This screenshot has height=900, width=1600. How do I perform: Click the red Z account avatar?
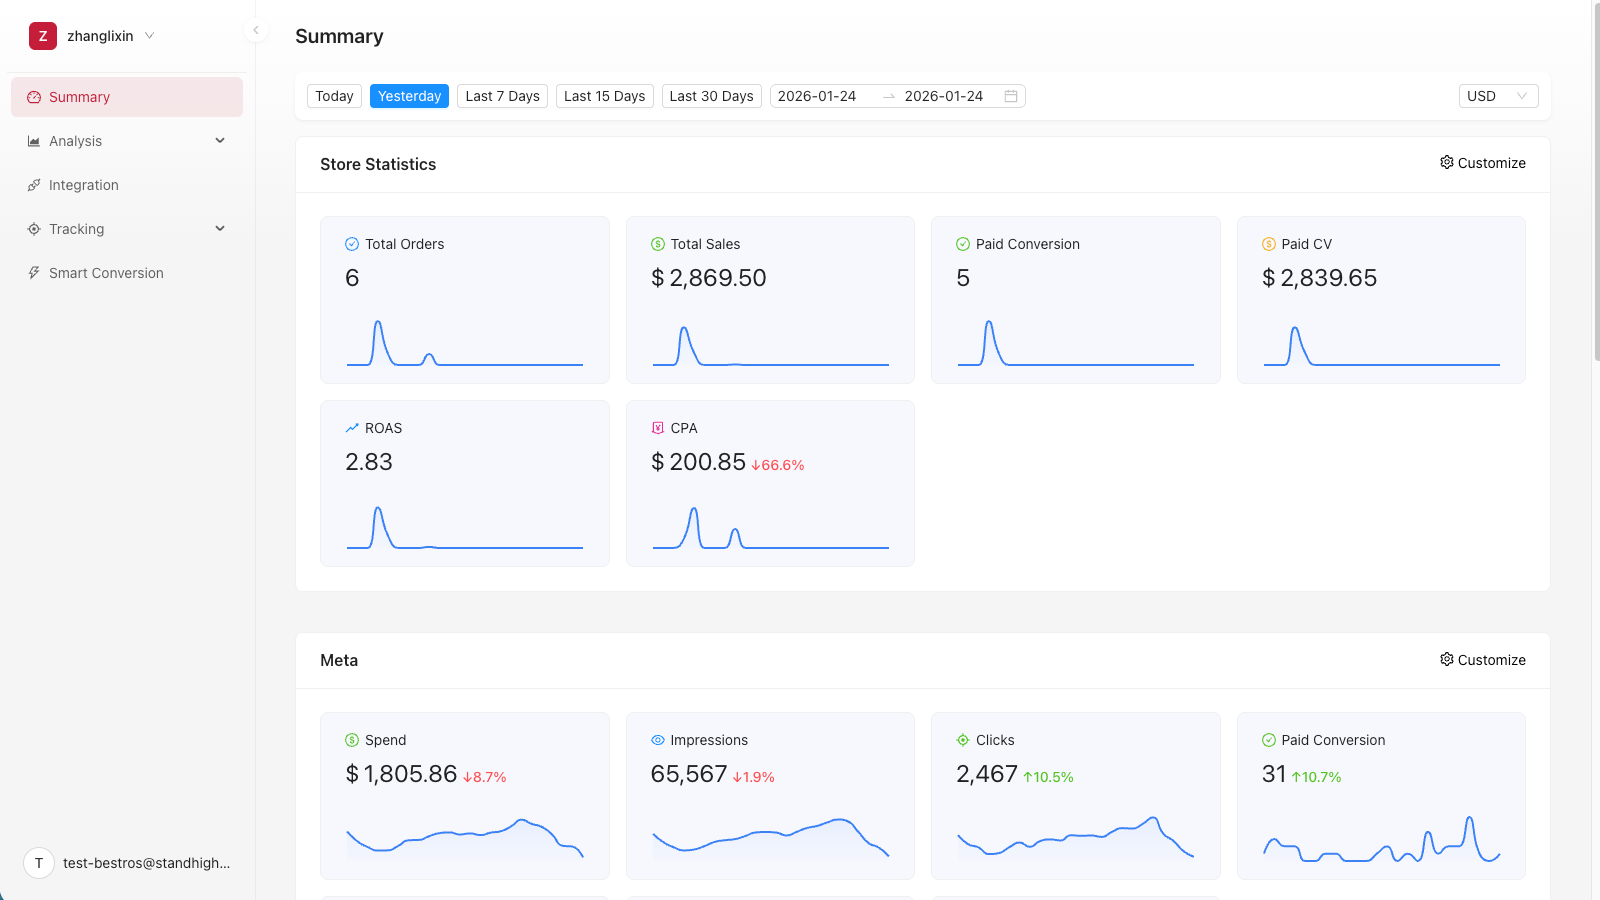[43, 36]
